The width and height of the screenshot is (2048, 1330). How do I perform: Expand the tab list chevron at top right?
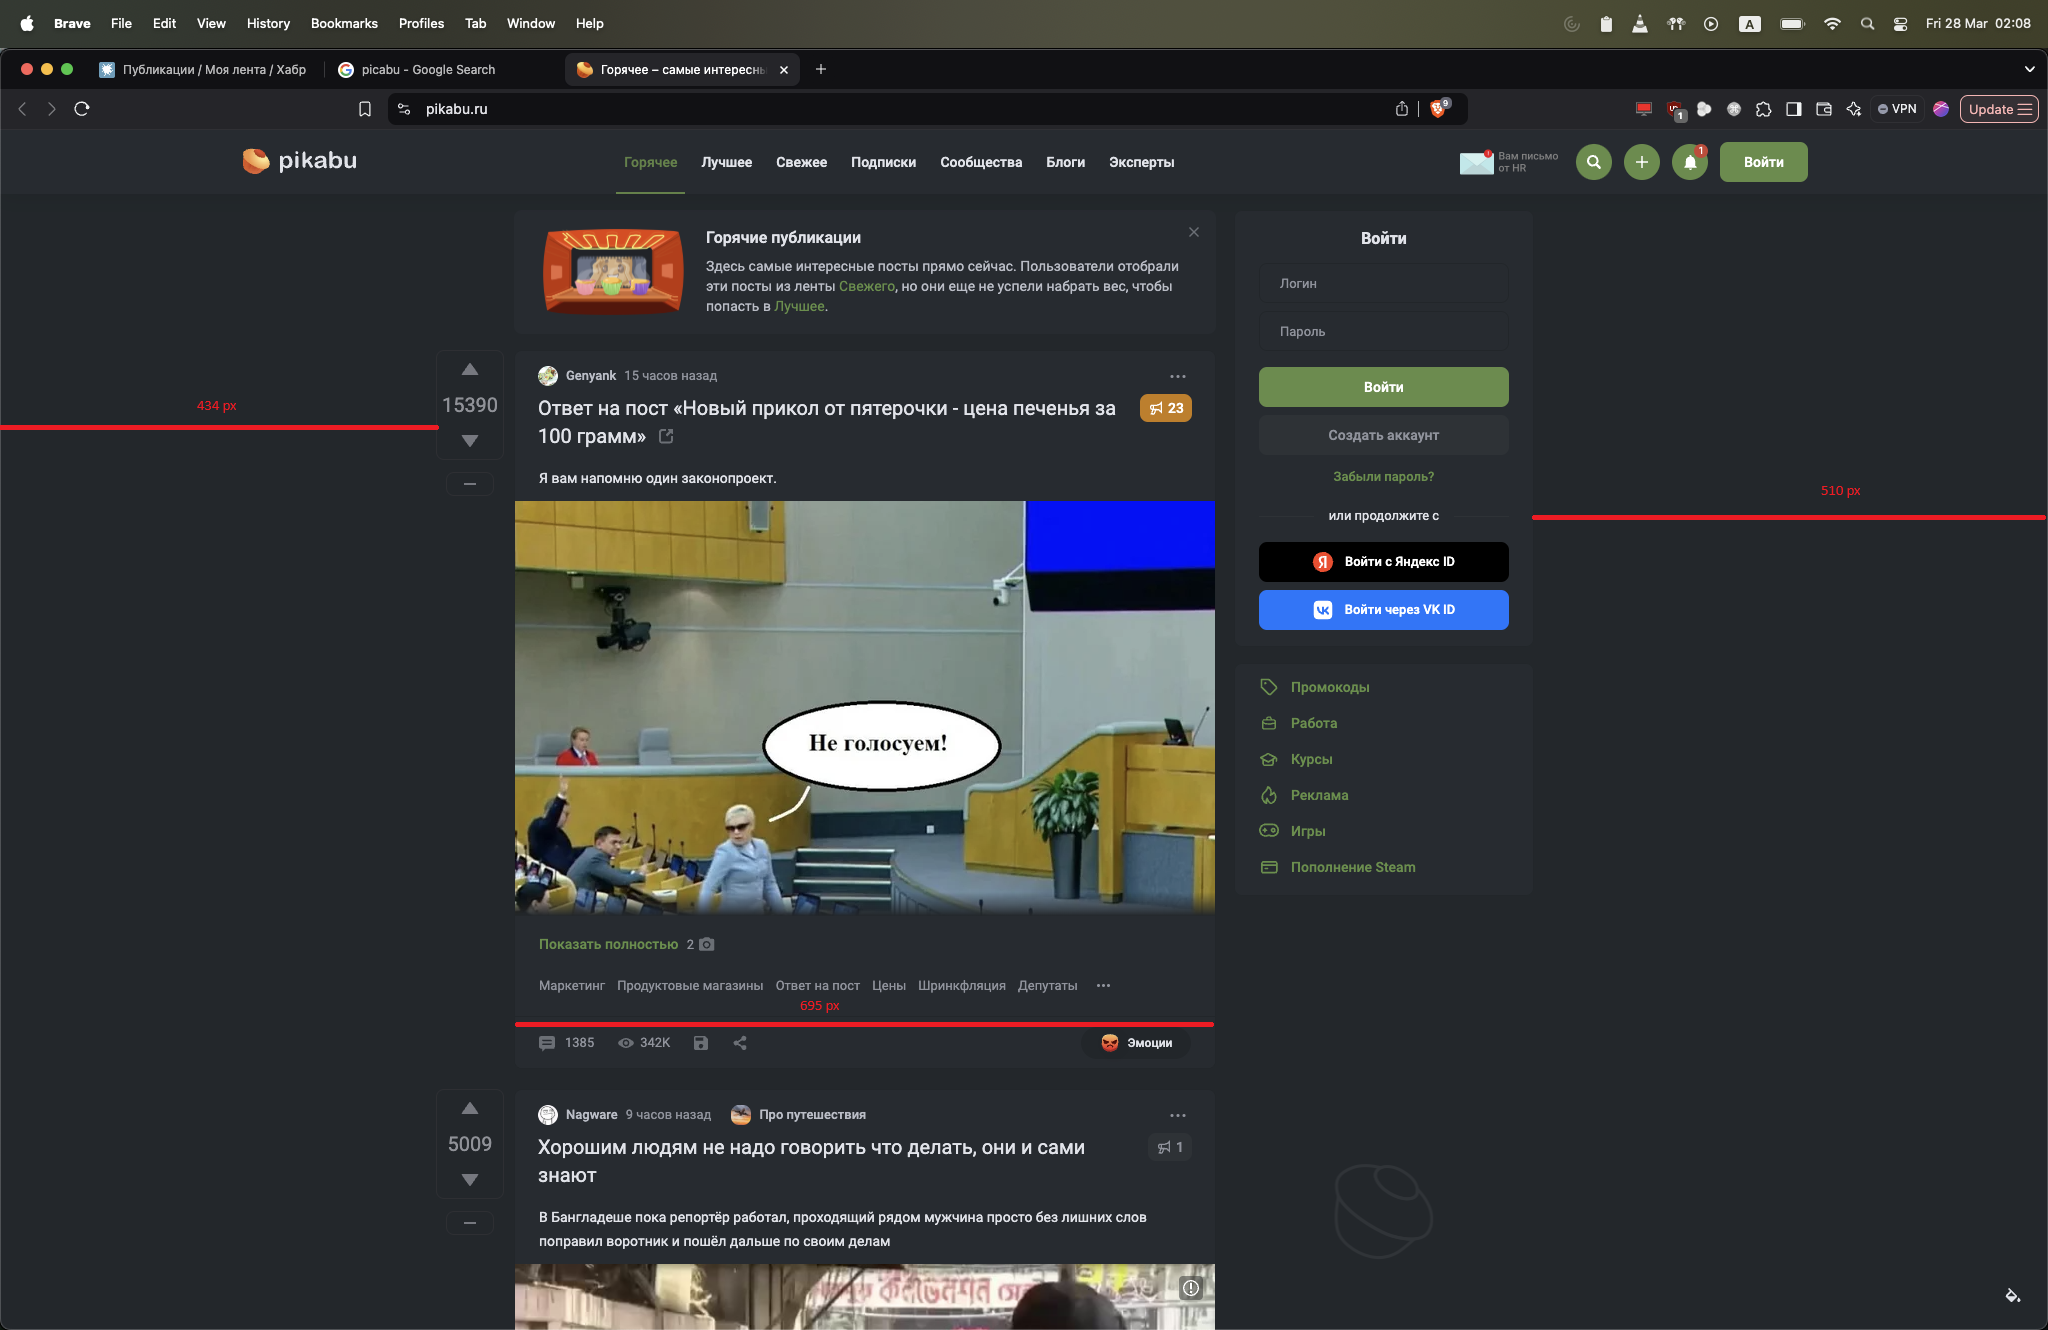[x=2029, y=69]
